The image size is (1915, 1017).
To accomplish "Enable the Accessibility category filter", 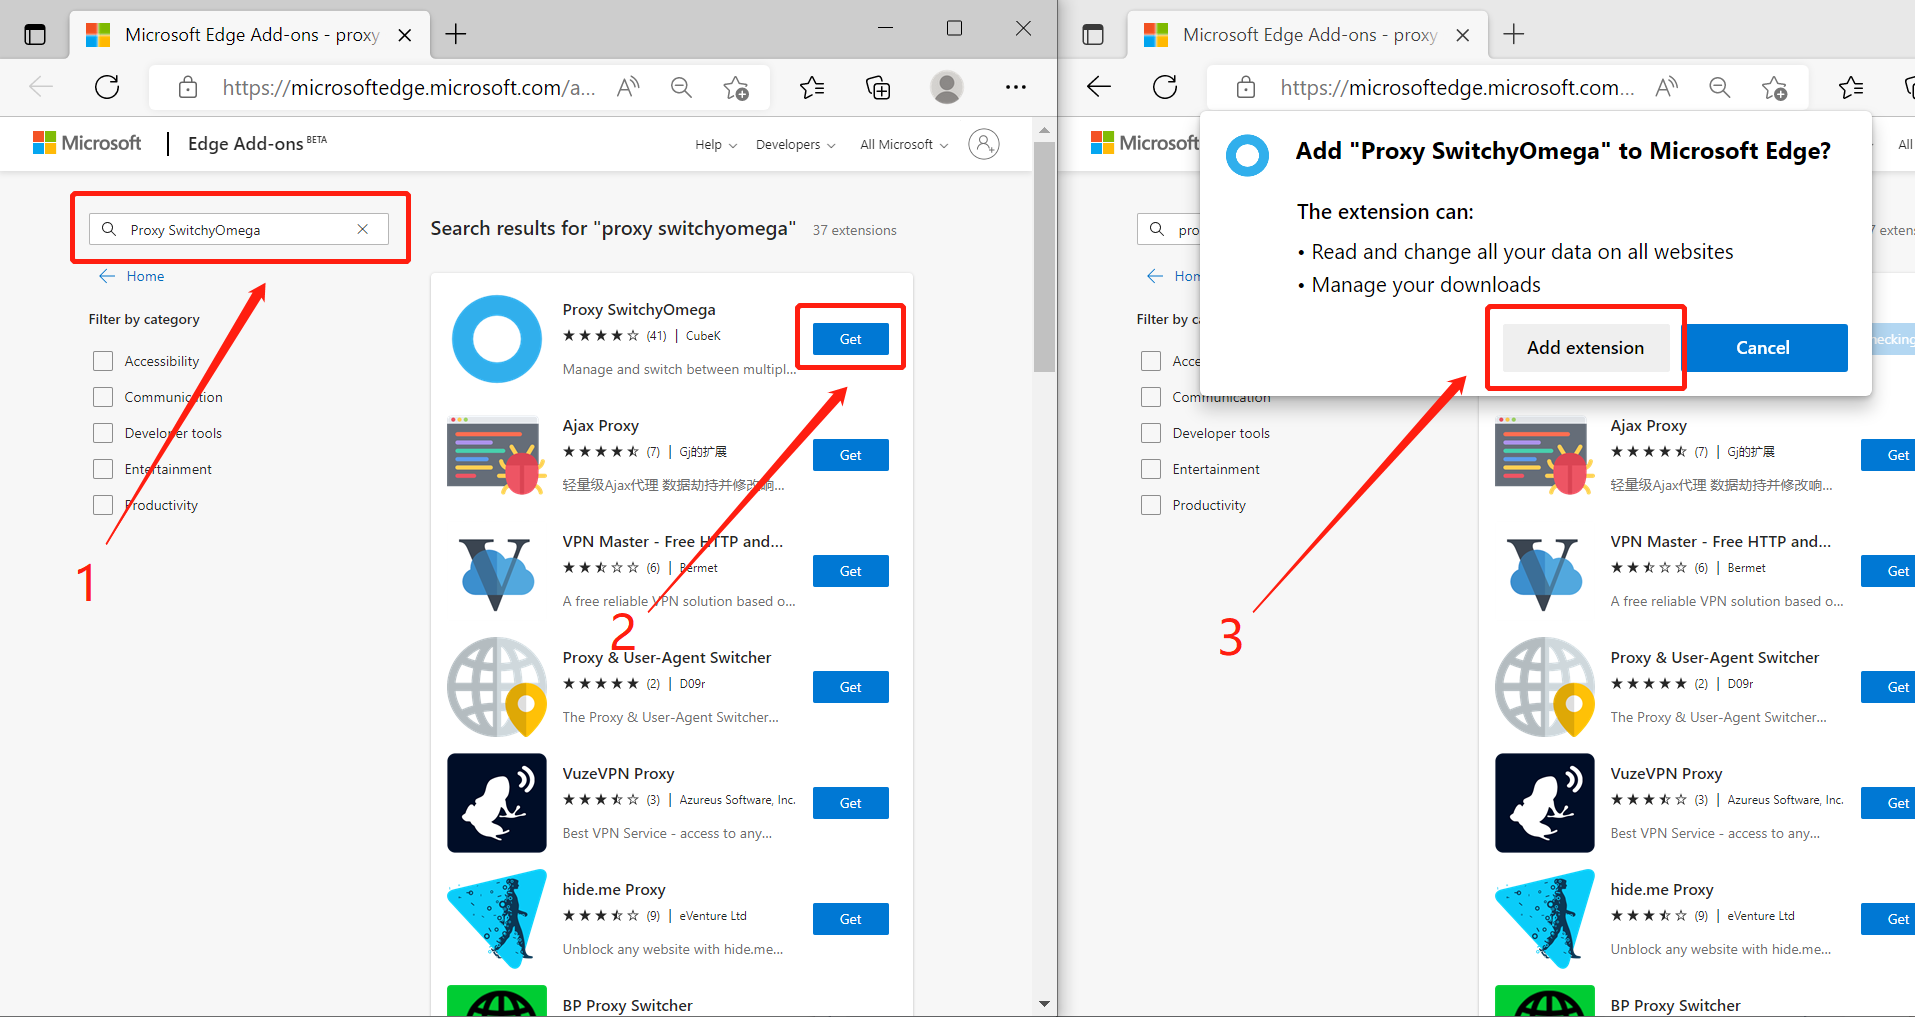I will pos(102,360).
